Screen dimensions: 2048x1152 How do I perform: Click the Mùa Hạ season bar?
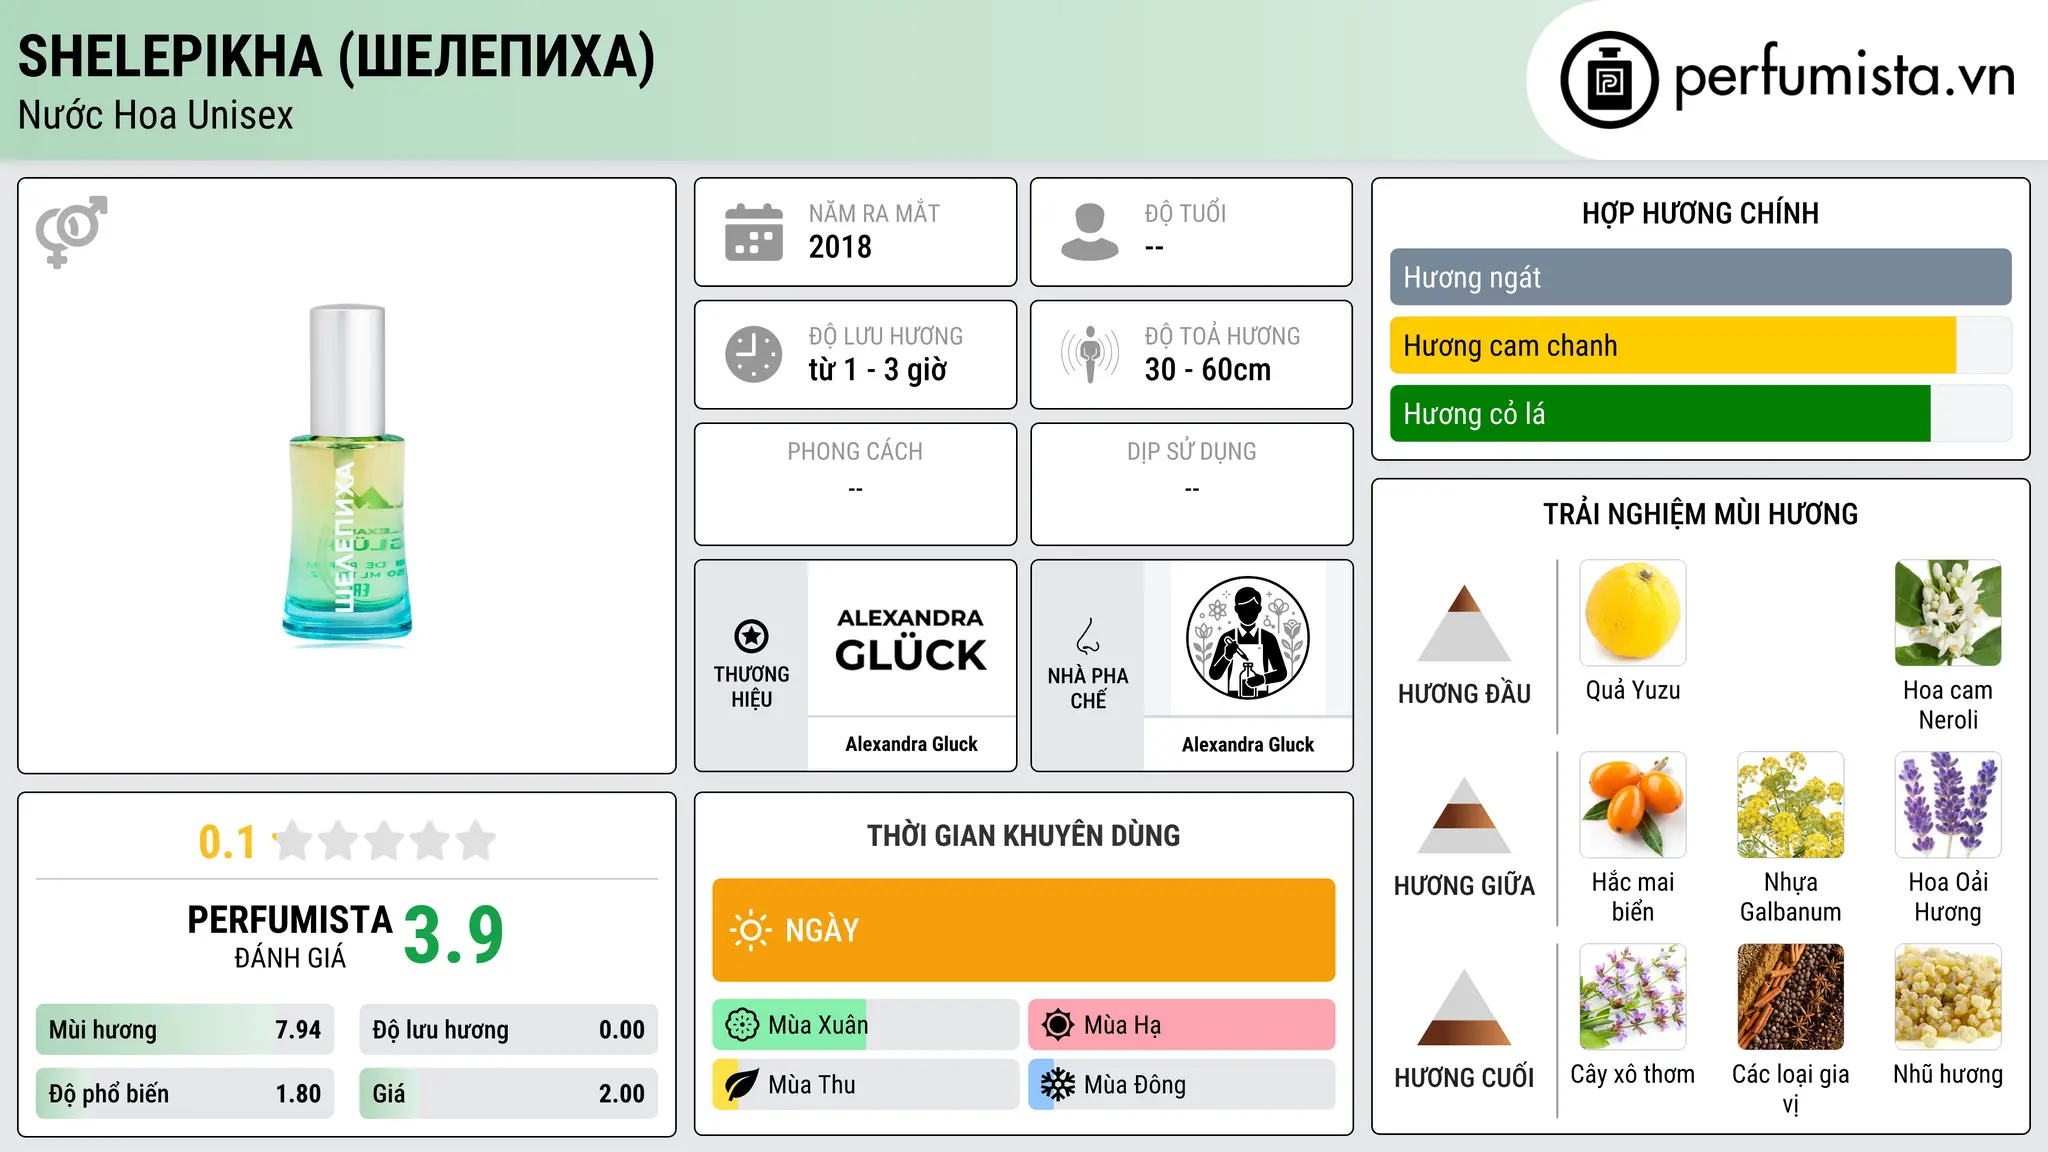point(1181,1025)
